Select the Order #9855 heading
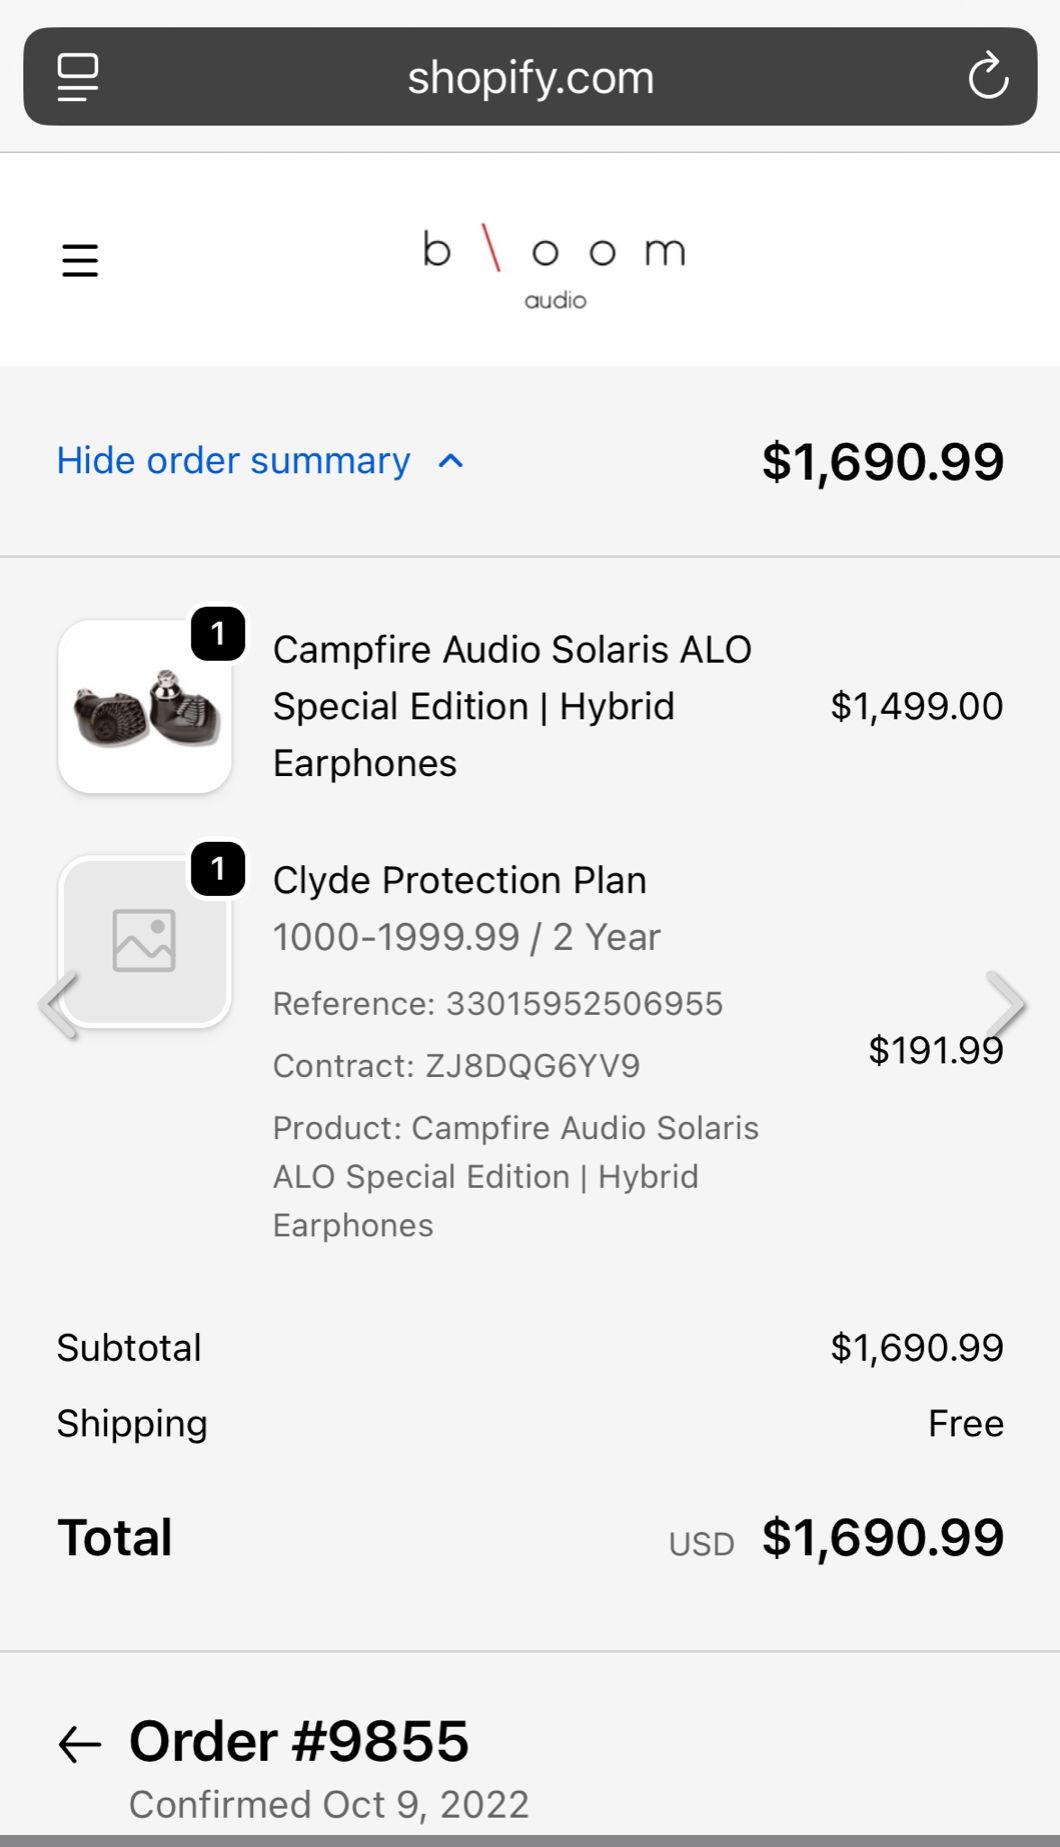The image size is (1060, 1847). tap(299, 1740)
